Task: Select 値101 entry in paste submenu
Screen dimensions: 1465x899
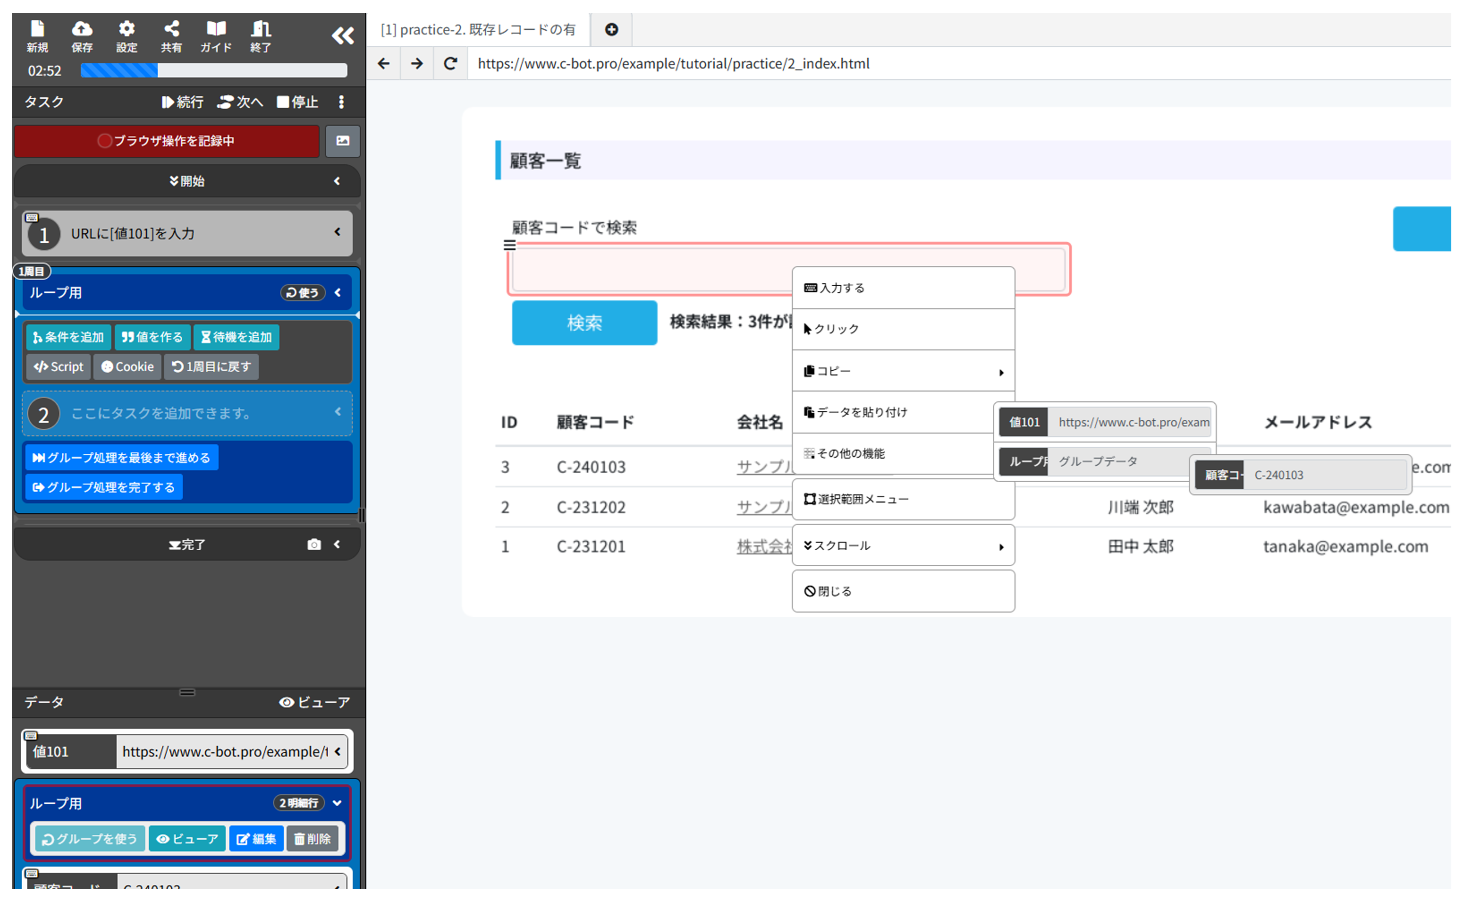Action: click(x=1105, y=422)
